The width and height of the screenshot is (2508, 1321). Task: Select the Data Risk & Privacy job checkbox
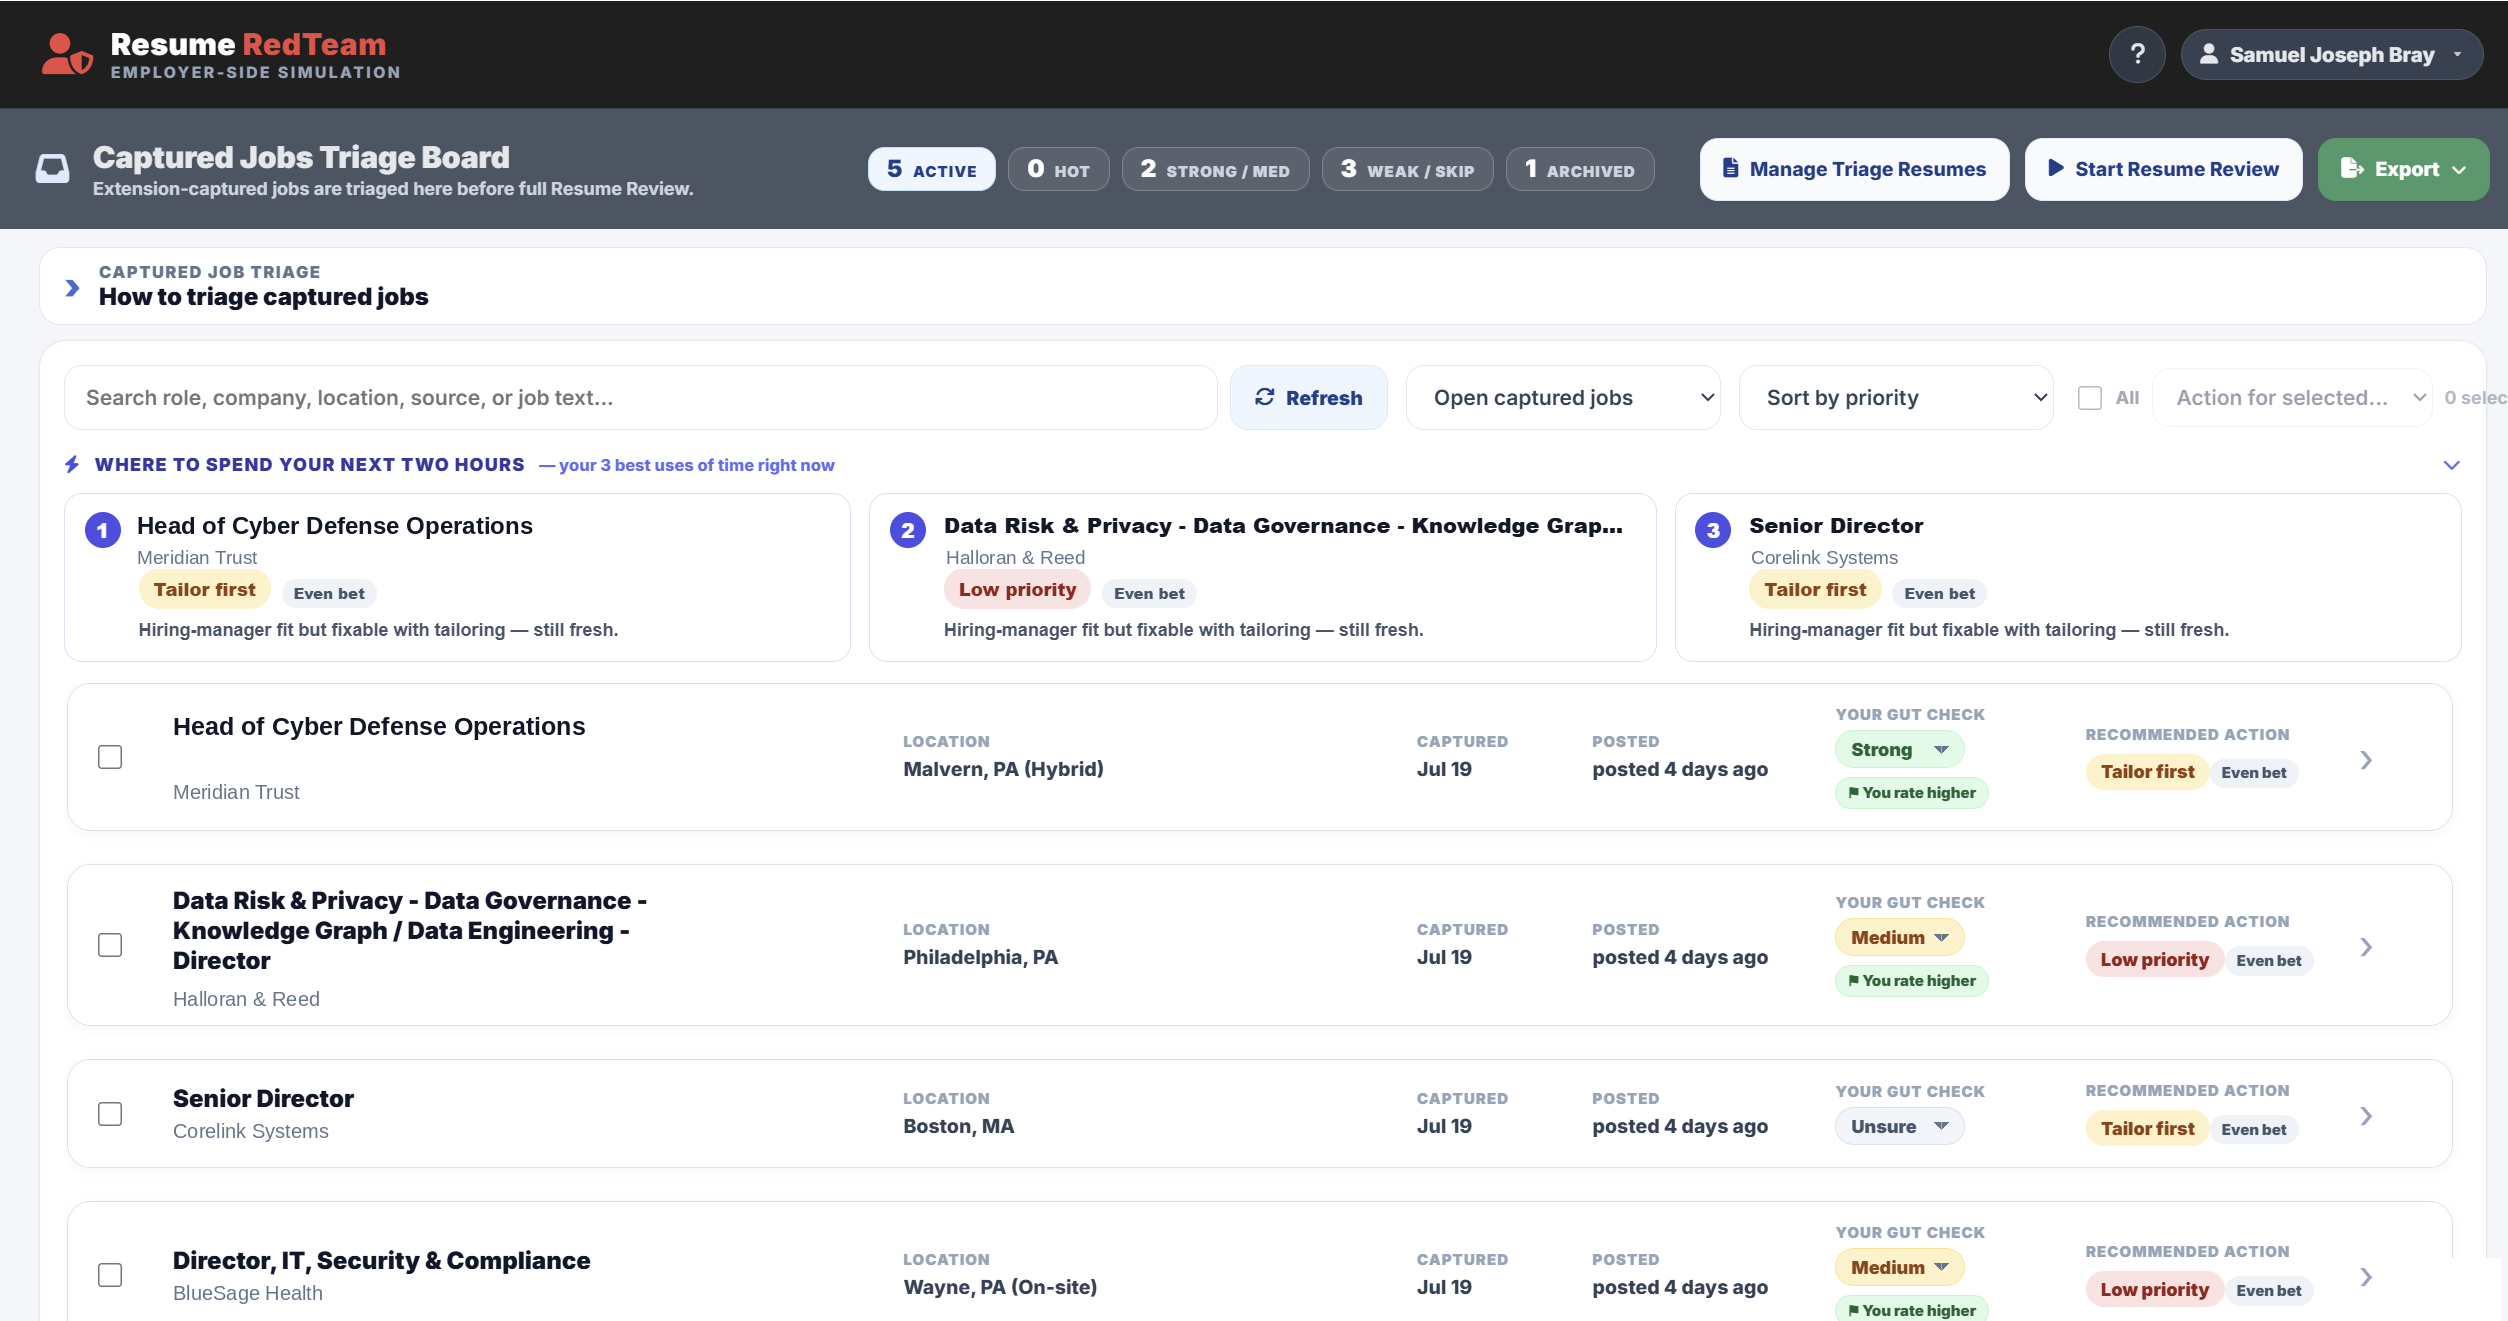pyautogui.click(x=110, y=945)
